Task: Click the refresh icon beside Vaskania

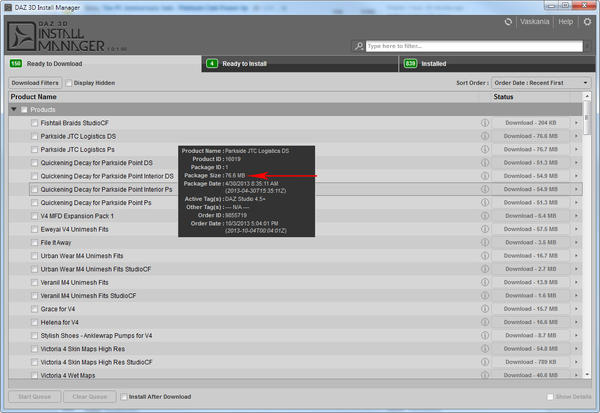Action: [508, 22]
